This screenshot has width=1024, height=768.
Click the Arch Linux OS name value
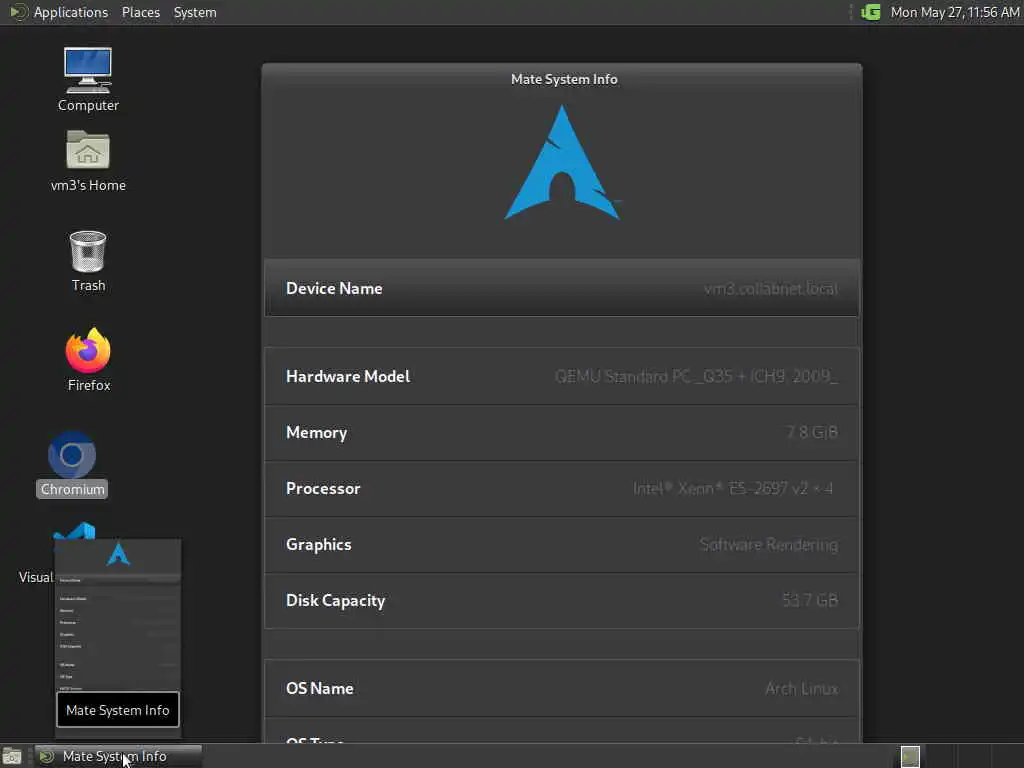tap(802, 688)
